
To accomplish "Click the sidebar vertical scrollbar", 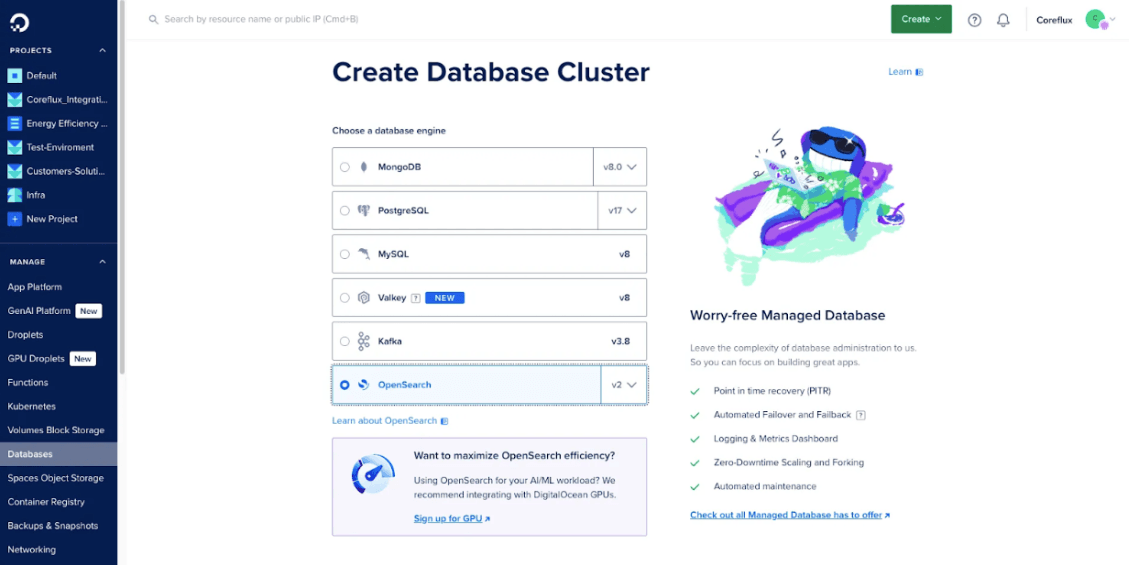I will tap(121, 200).
